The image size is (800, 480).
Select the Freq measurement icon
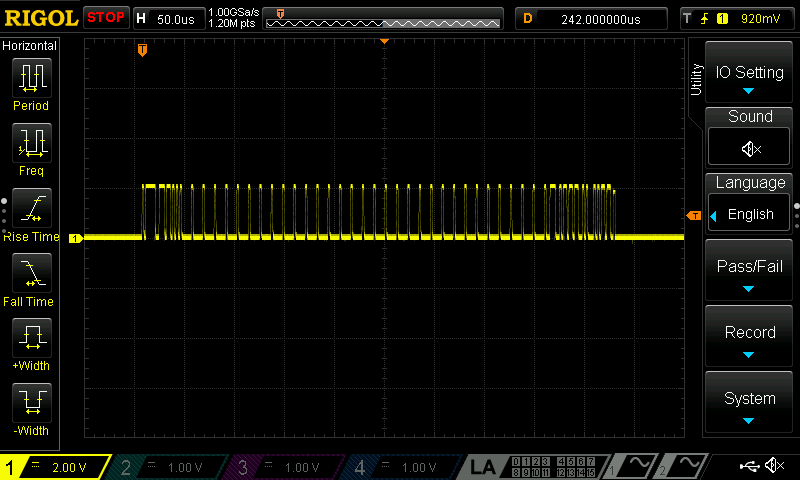(x=32, y=143)
